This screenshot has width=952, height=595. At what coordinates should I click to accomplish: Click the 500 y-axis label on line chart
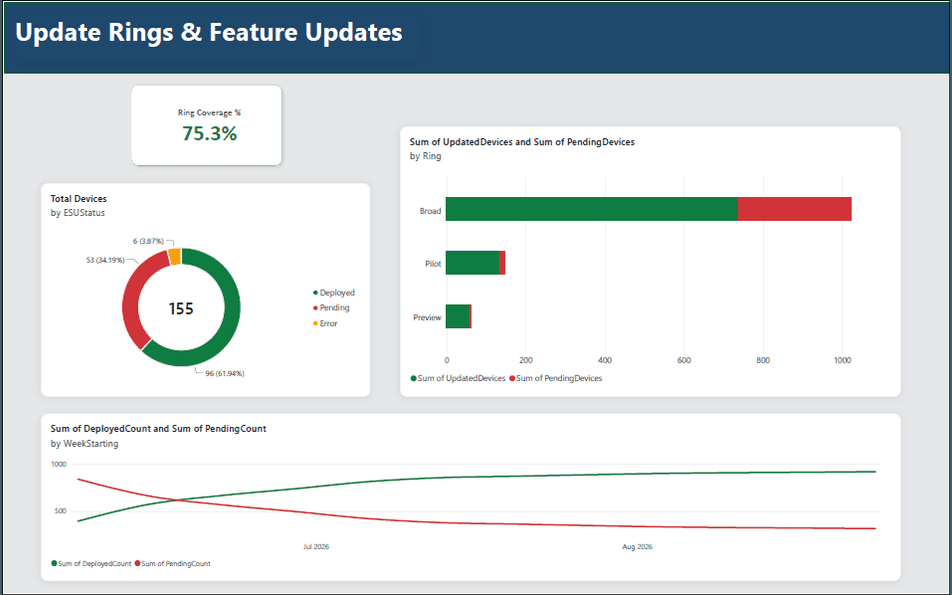(59, 511)
